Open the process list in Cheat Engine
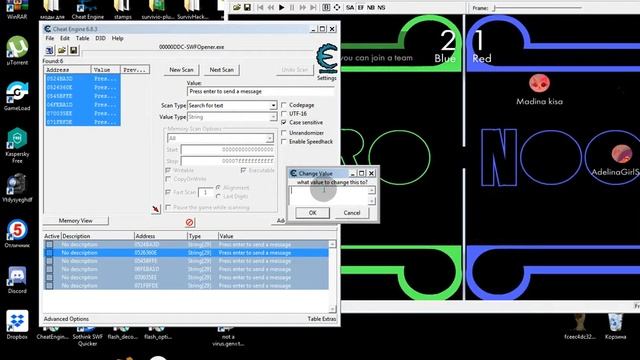The height and width of the screenshot is (360, 640). tap(49, 50)
